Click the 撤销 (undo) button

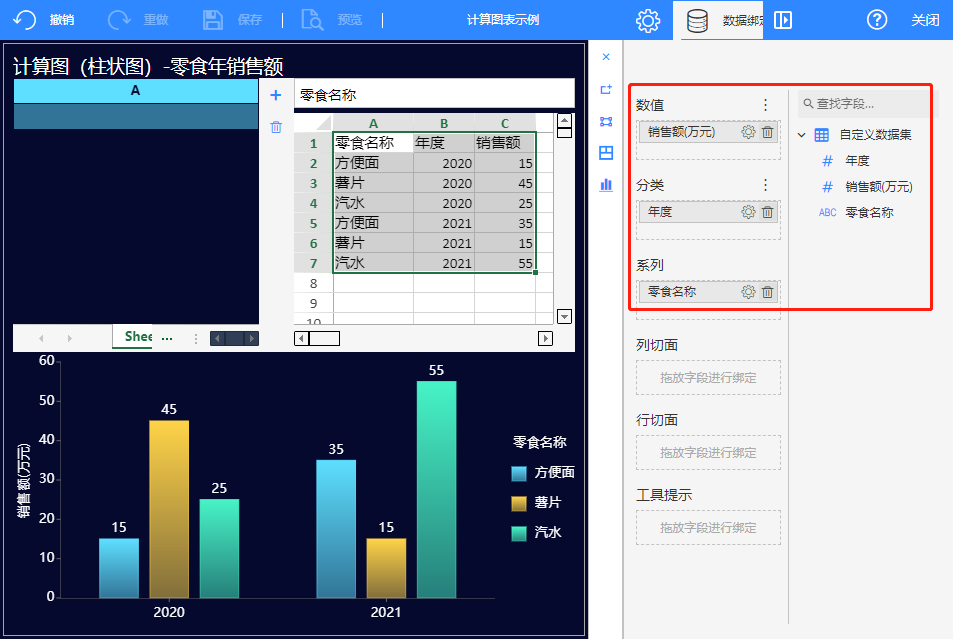click(x=45, y=20)
